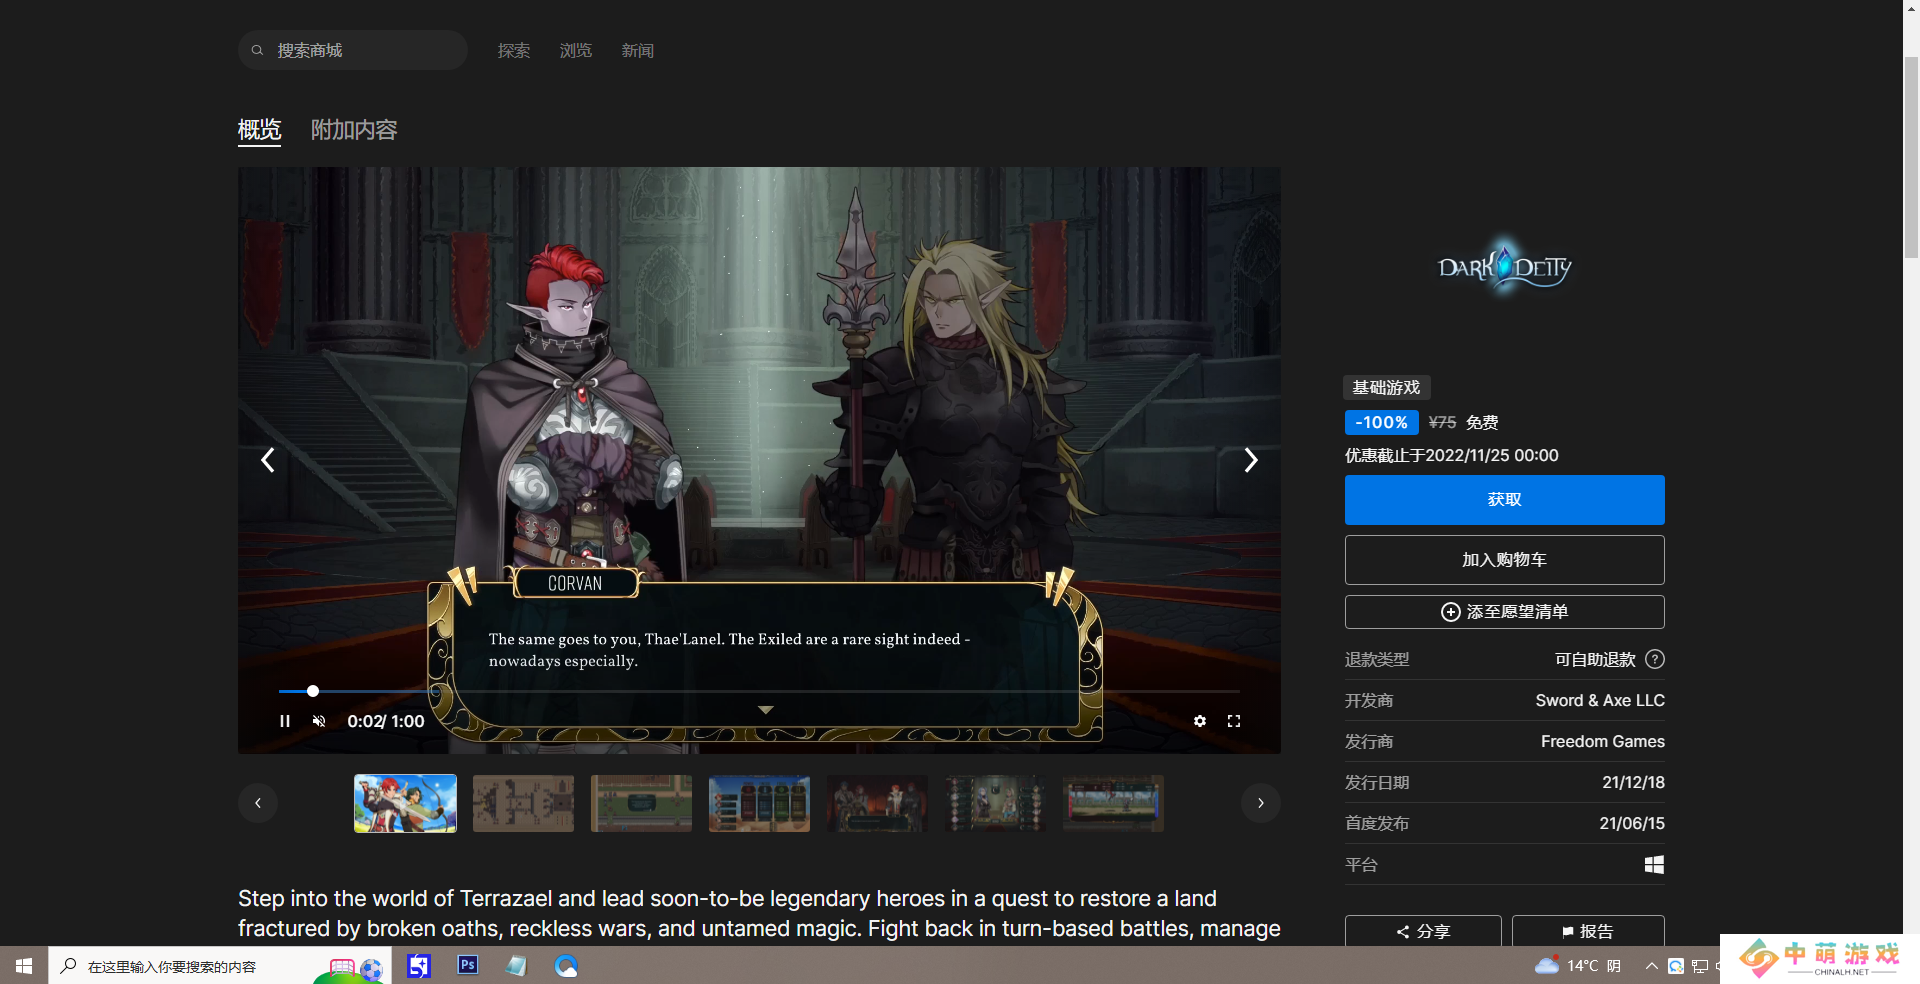Open developer Sword & Axe LLC
The width and height of the screenshot is (1920, 984).
coord(1600,701)
